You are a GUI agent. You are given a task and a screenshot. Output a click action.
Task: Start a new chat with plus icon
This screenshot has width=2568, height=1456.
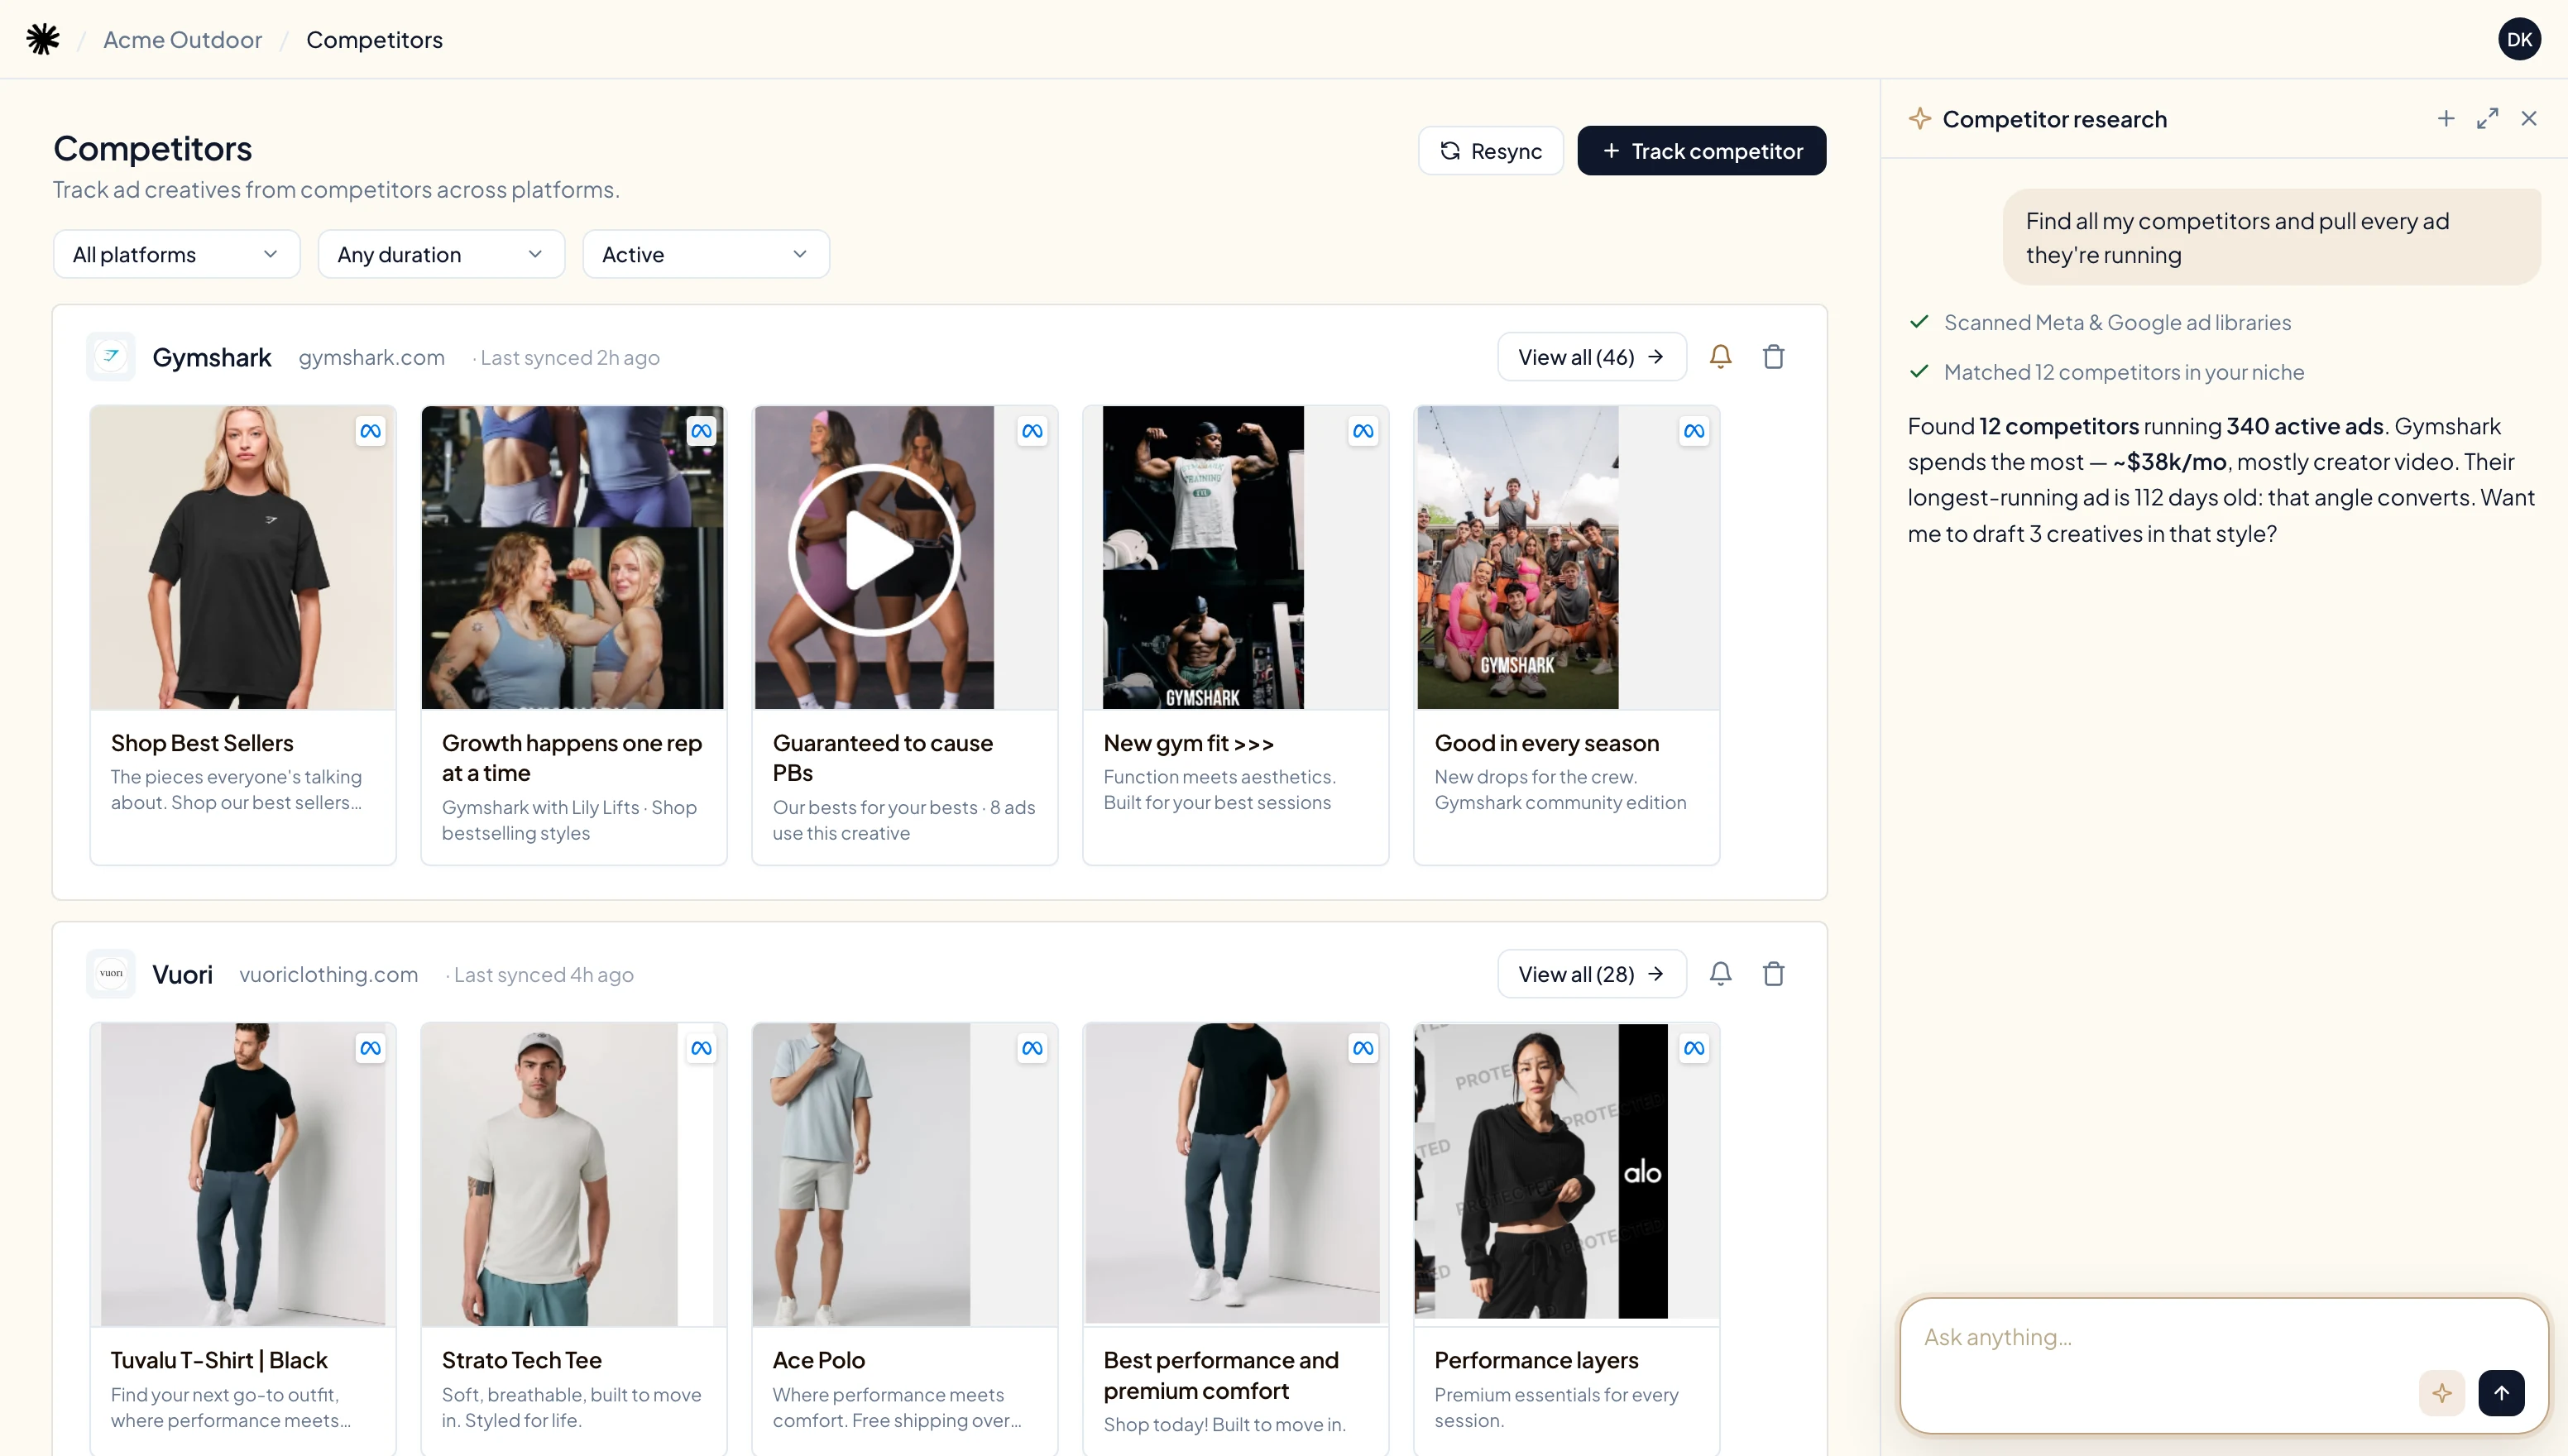2446,119
